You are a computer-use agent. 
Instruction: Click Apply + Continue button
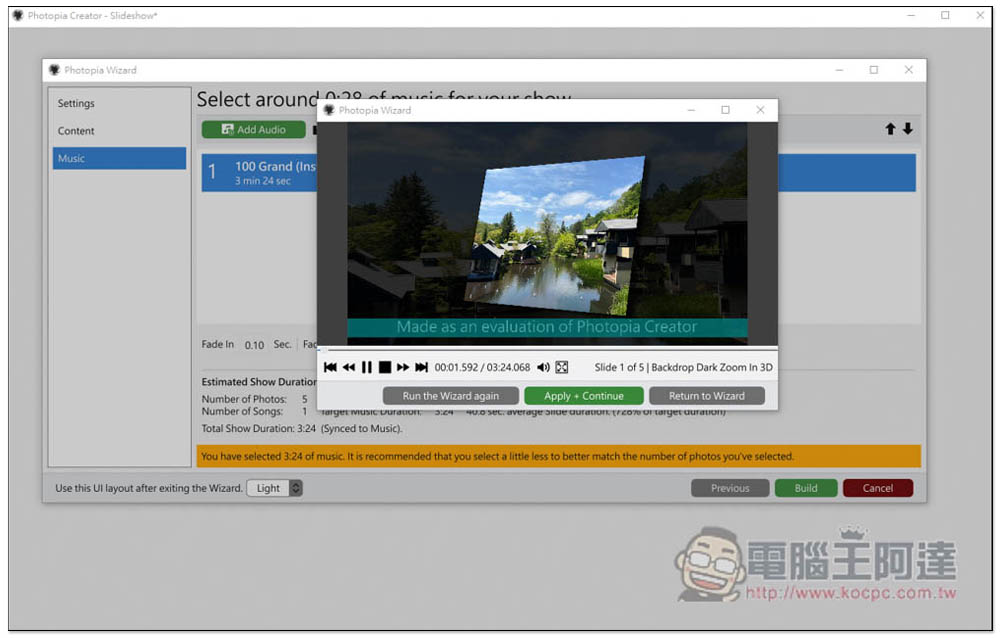click(583, 396)
